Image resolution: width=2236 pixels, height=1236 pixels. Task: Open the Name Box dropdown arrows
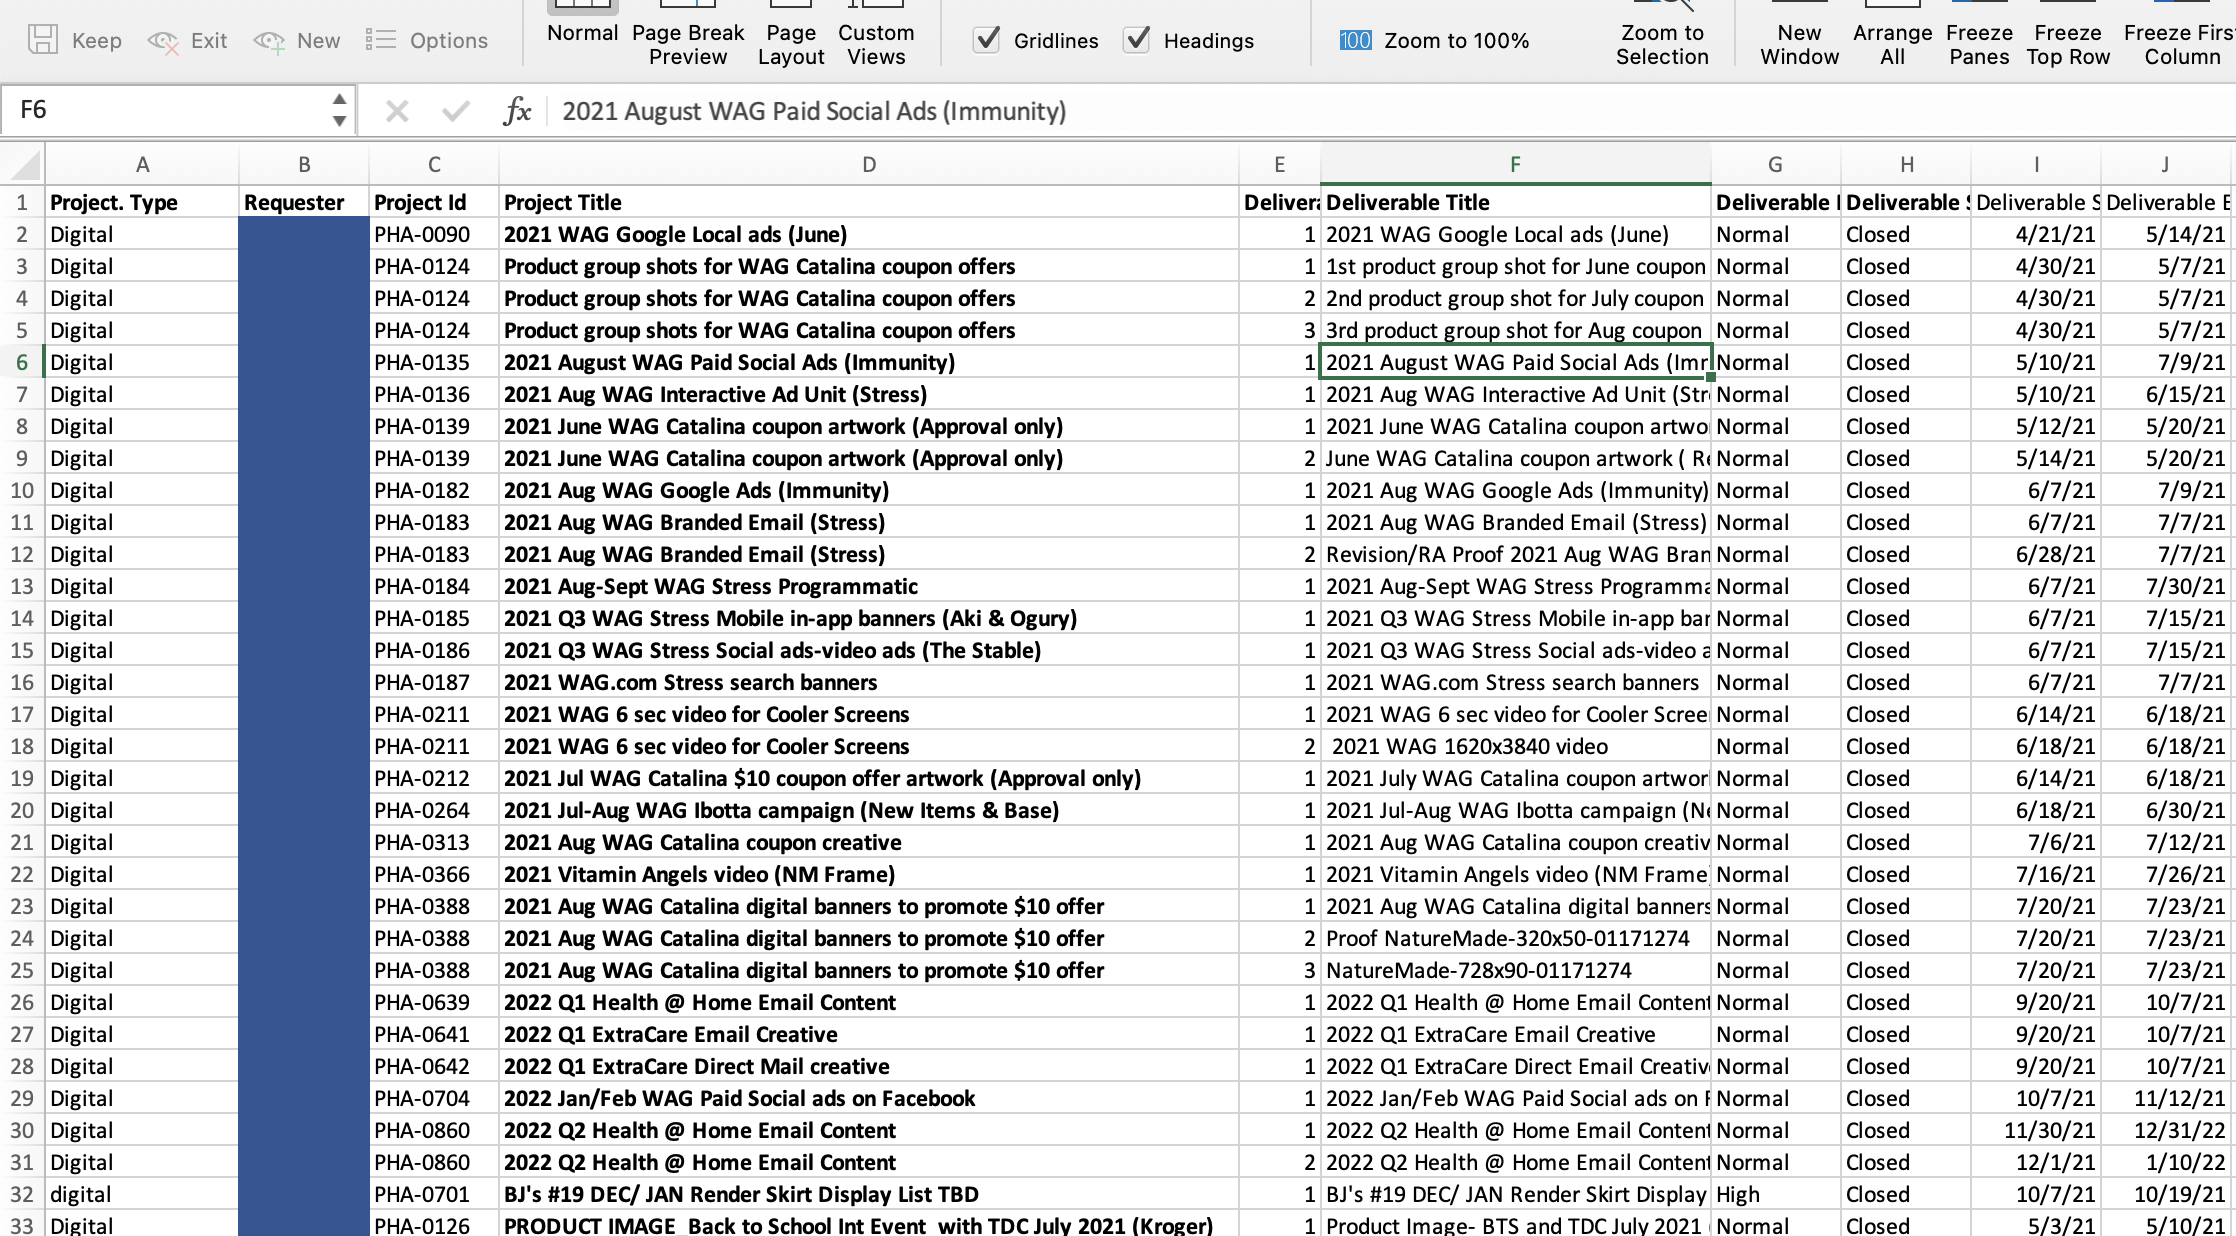(339, 110)
